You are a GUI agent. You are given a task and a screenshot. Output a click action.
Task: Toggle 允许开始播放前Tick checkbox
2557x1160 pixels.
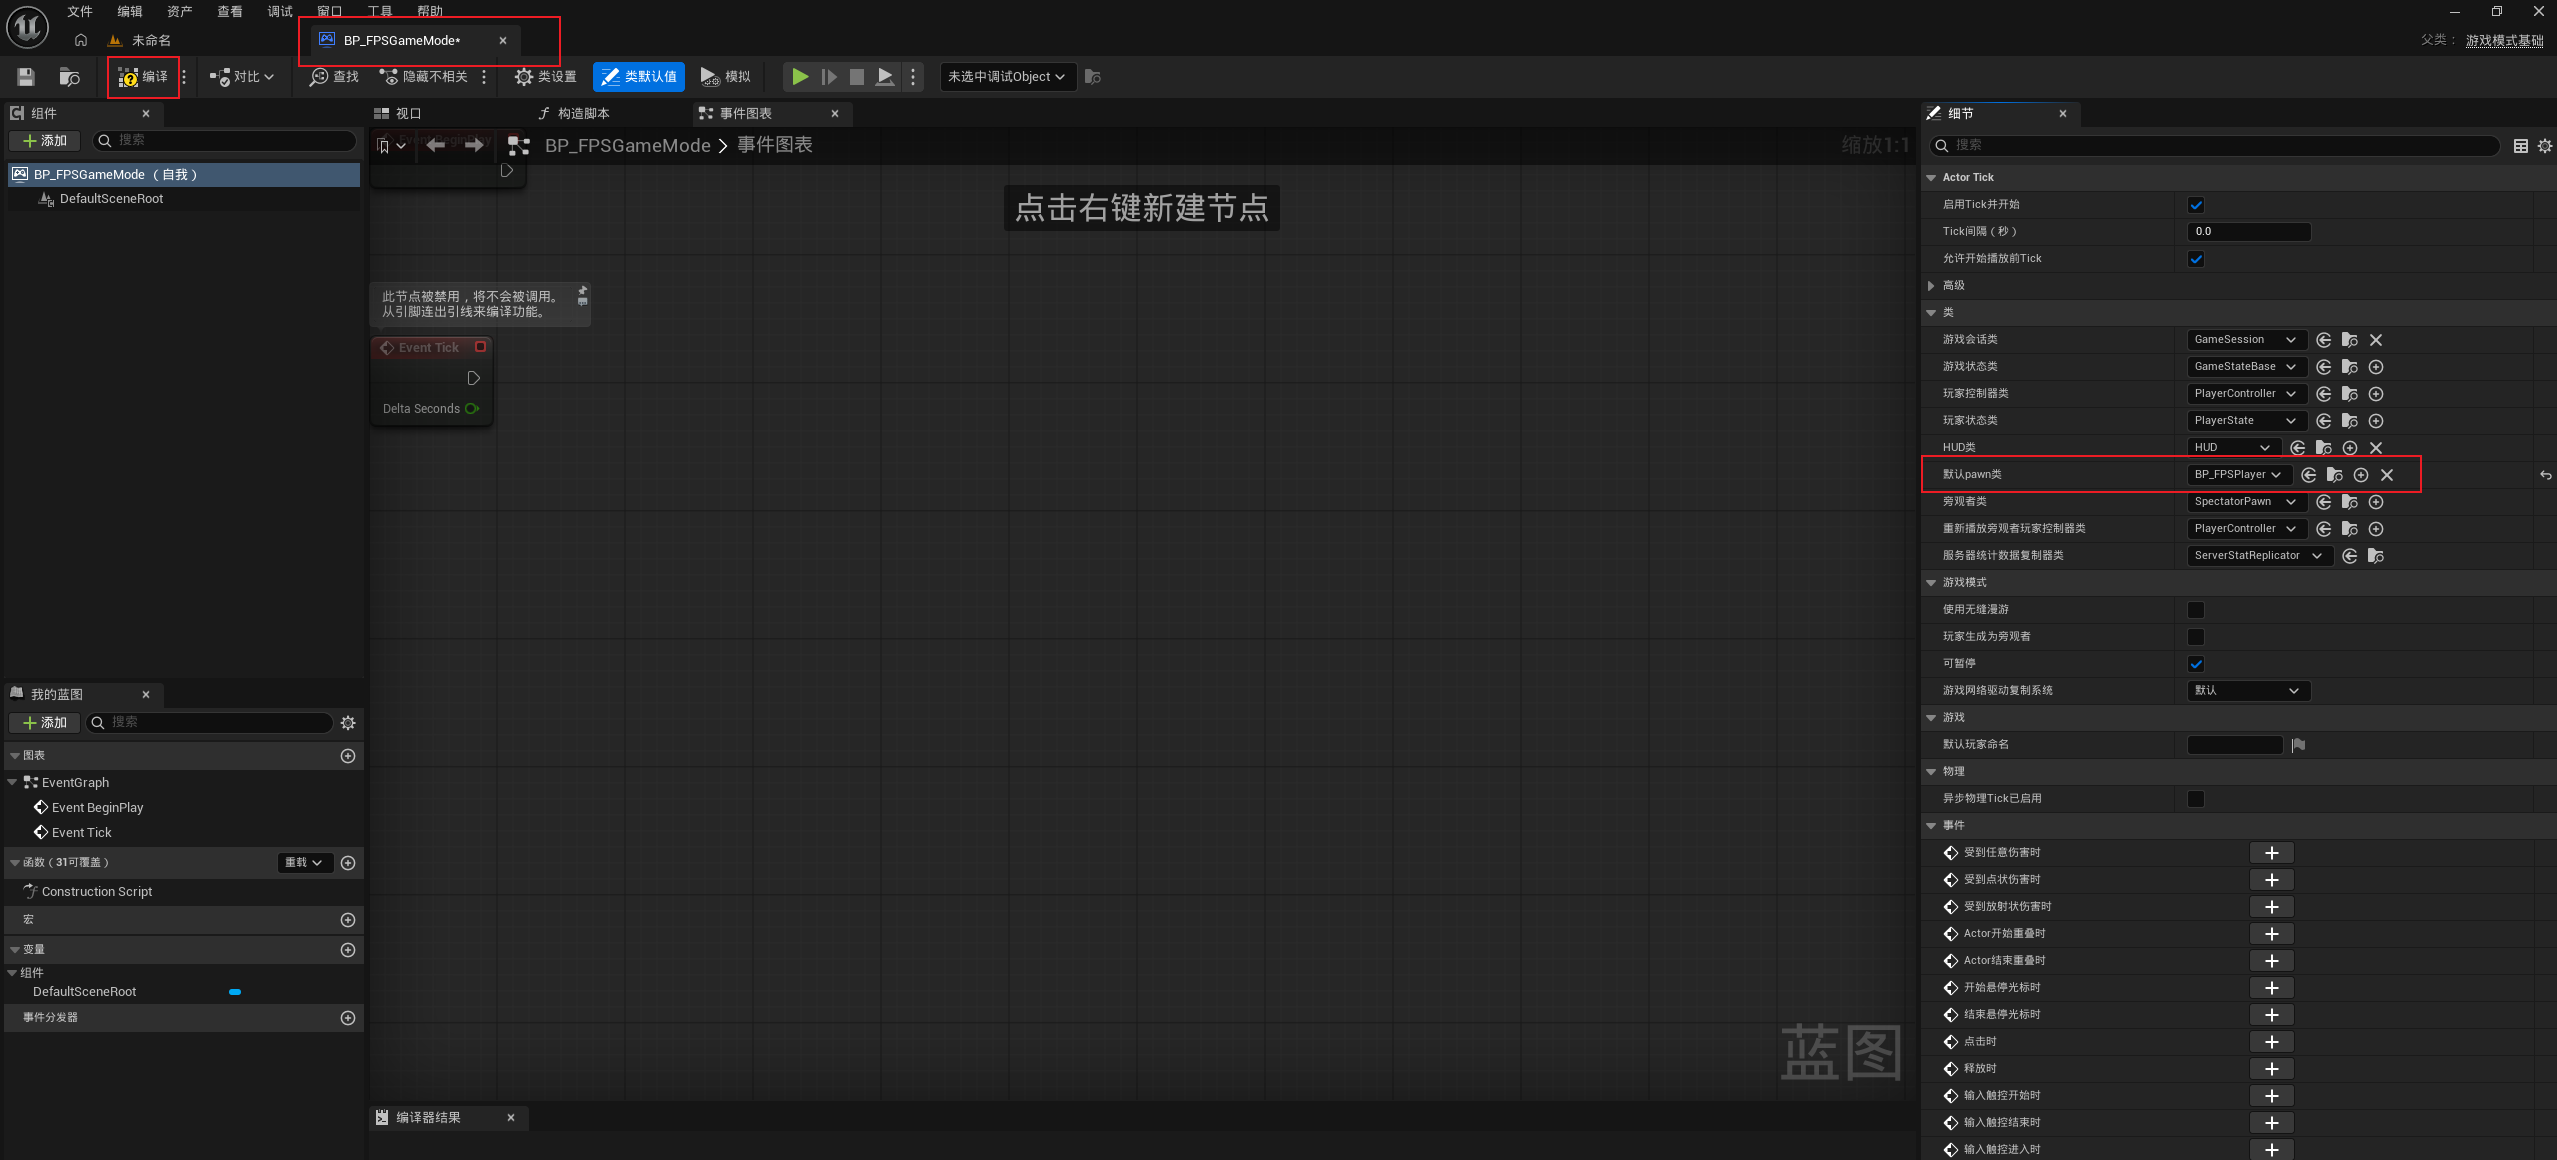(x=2196, y=259)
